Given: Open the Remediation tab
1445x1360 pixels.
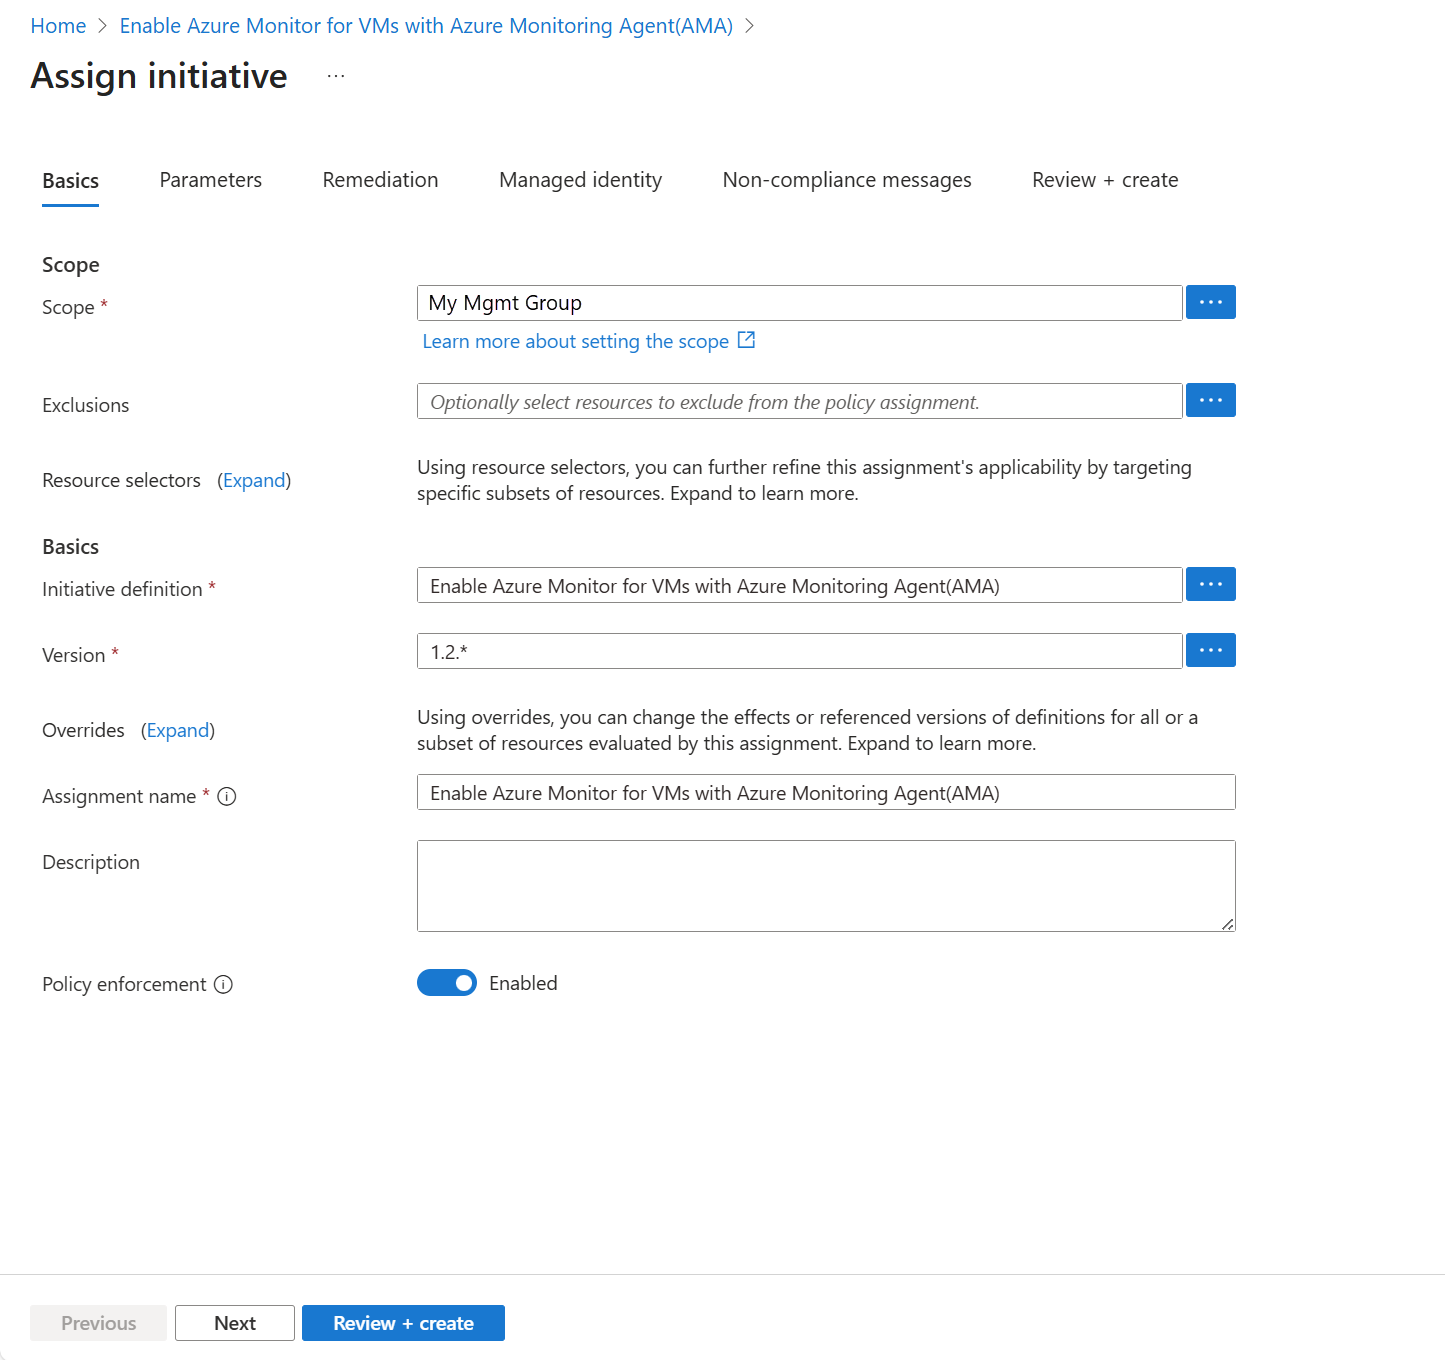Looking at the screenshot, I should tap(380, 180).
